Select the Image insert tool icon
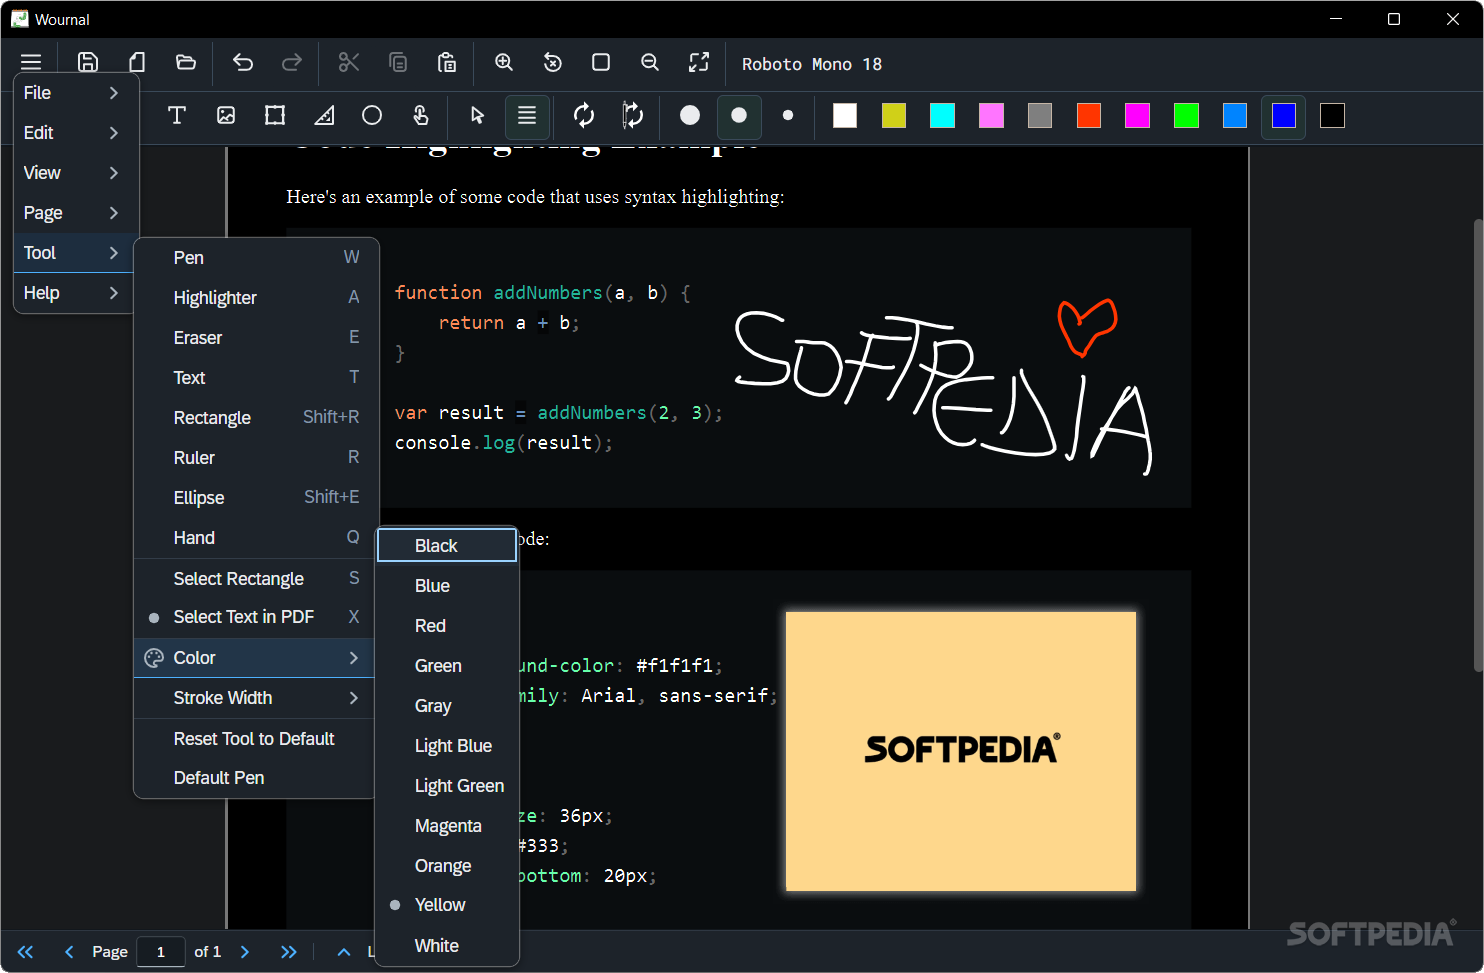1484x973 pixels. (226, 116)
